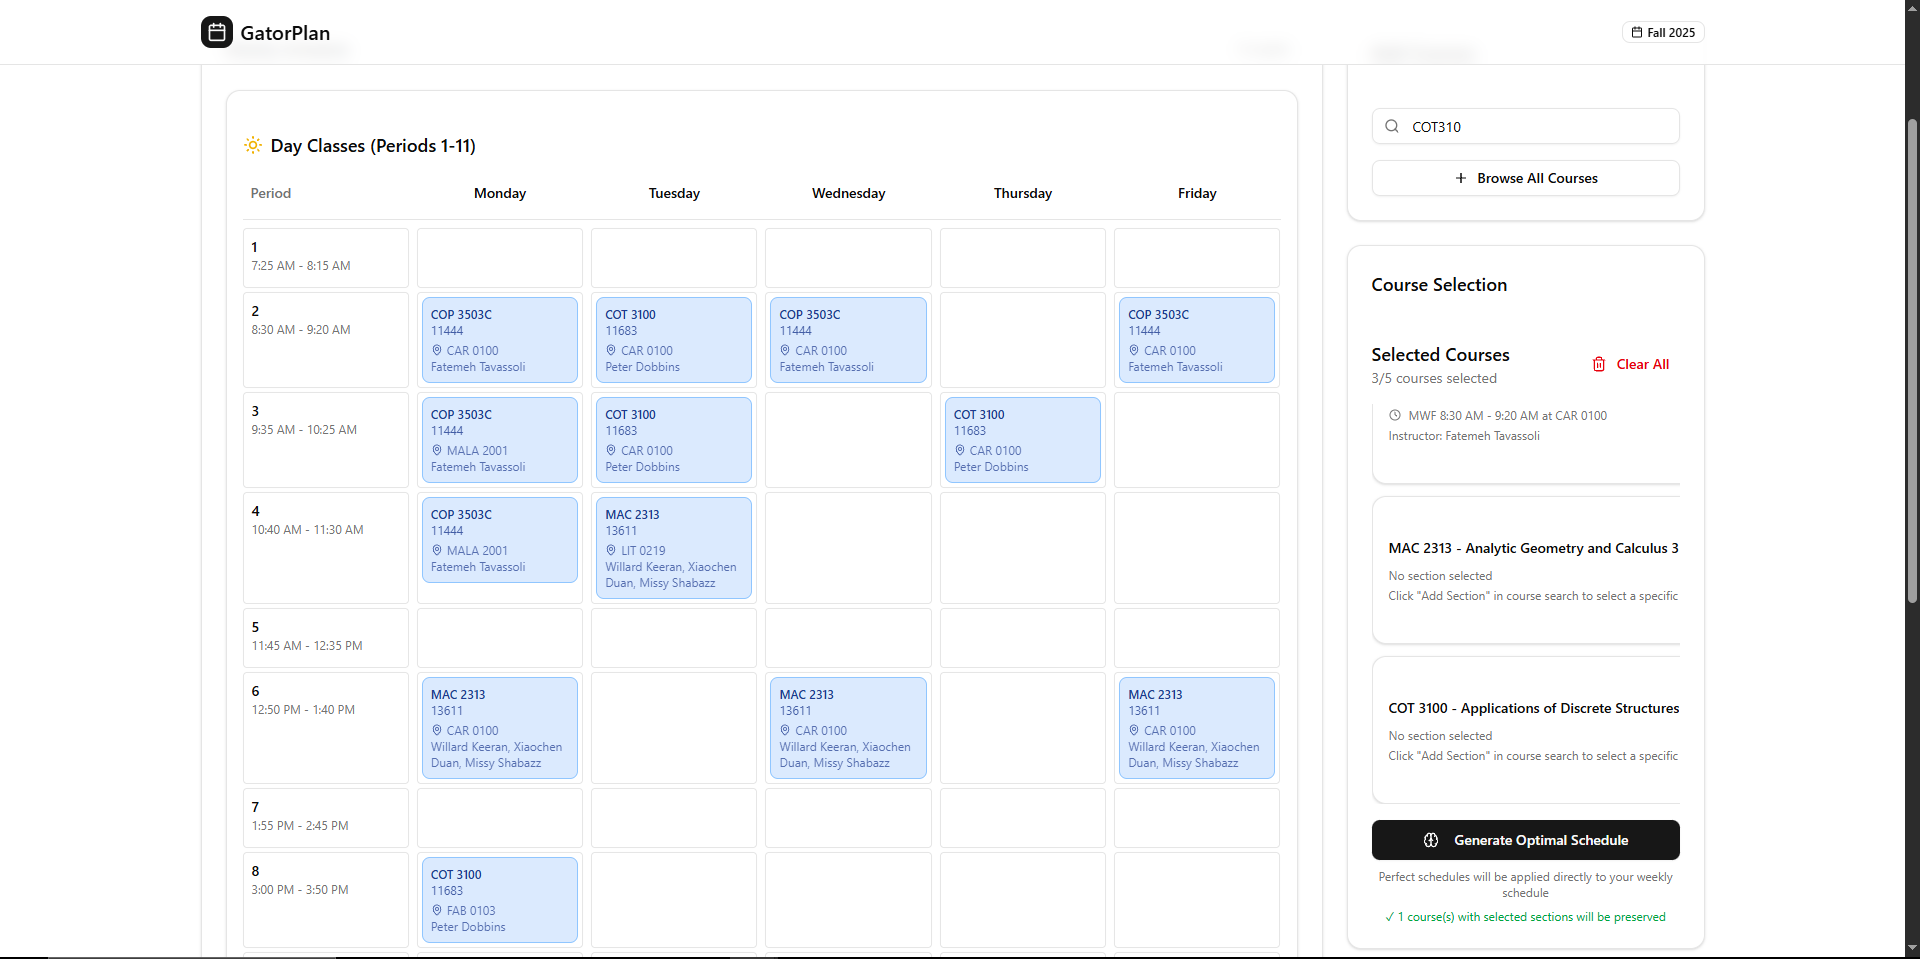Click the empty Thursday period 1 cell
Viewport: 1920px width, 959px height.
[1022, 257]
